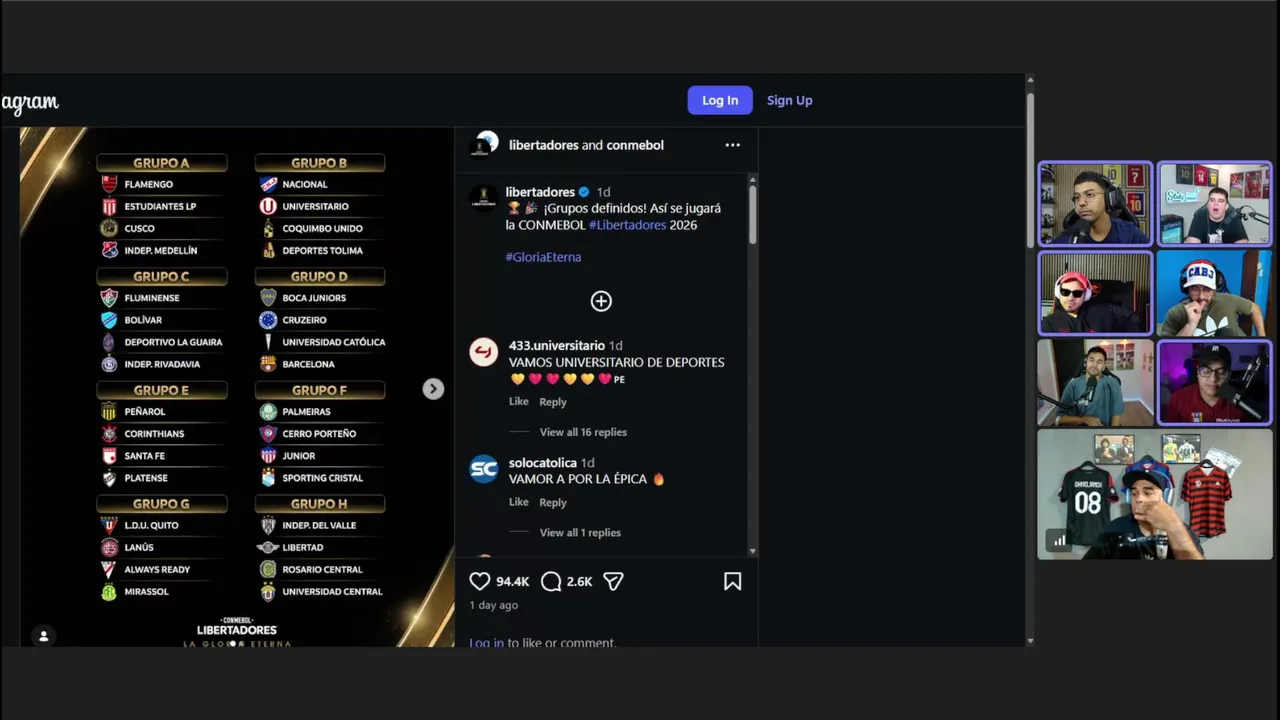The image size is (1280, 720).
Task: Show tagged people icon on image
Action: [x=43, y=635]
